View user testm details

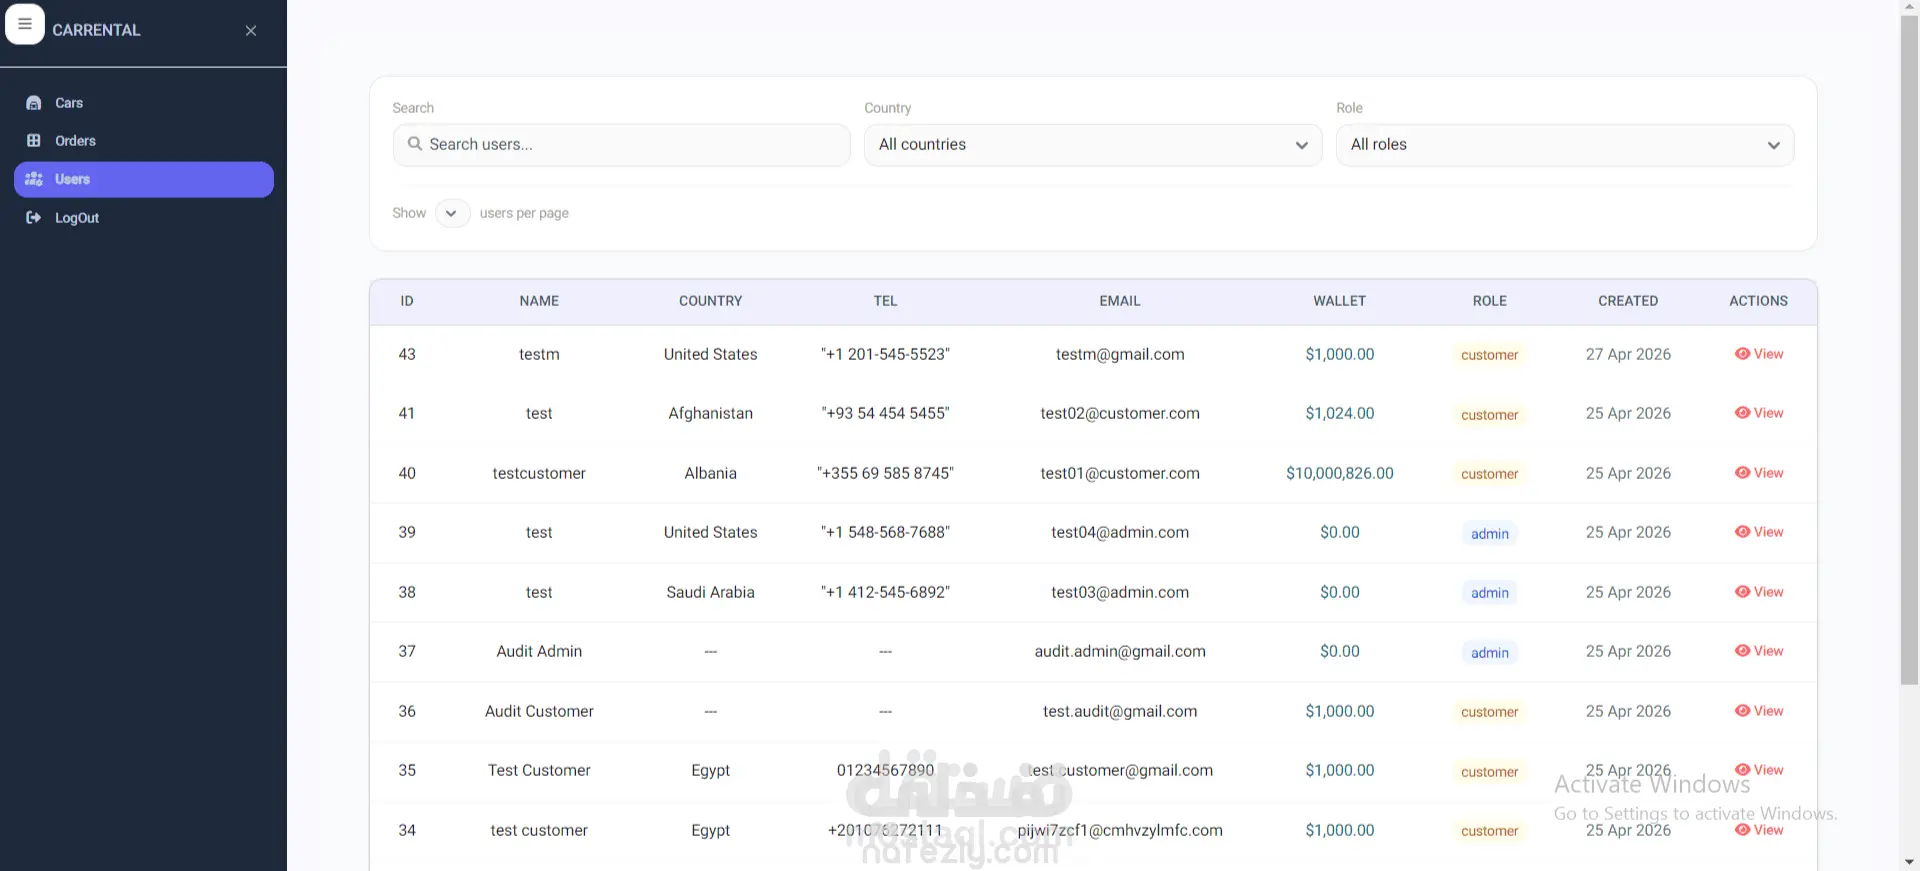(1759, 354)
